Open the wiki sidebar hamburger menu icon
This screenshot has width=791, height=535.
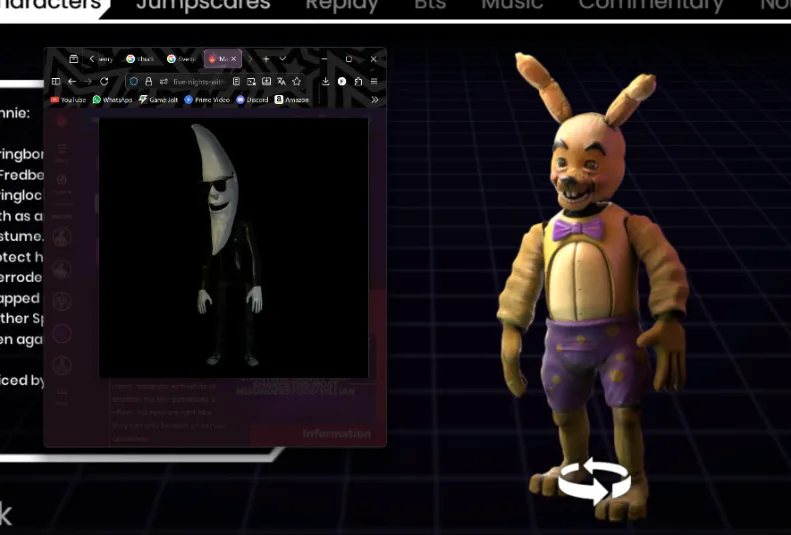pos(62,149)
